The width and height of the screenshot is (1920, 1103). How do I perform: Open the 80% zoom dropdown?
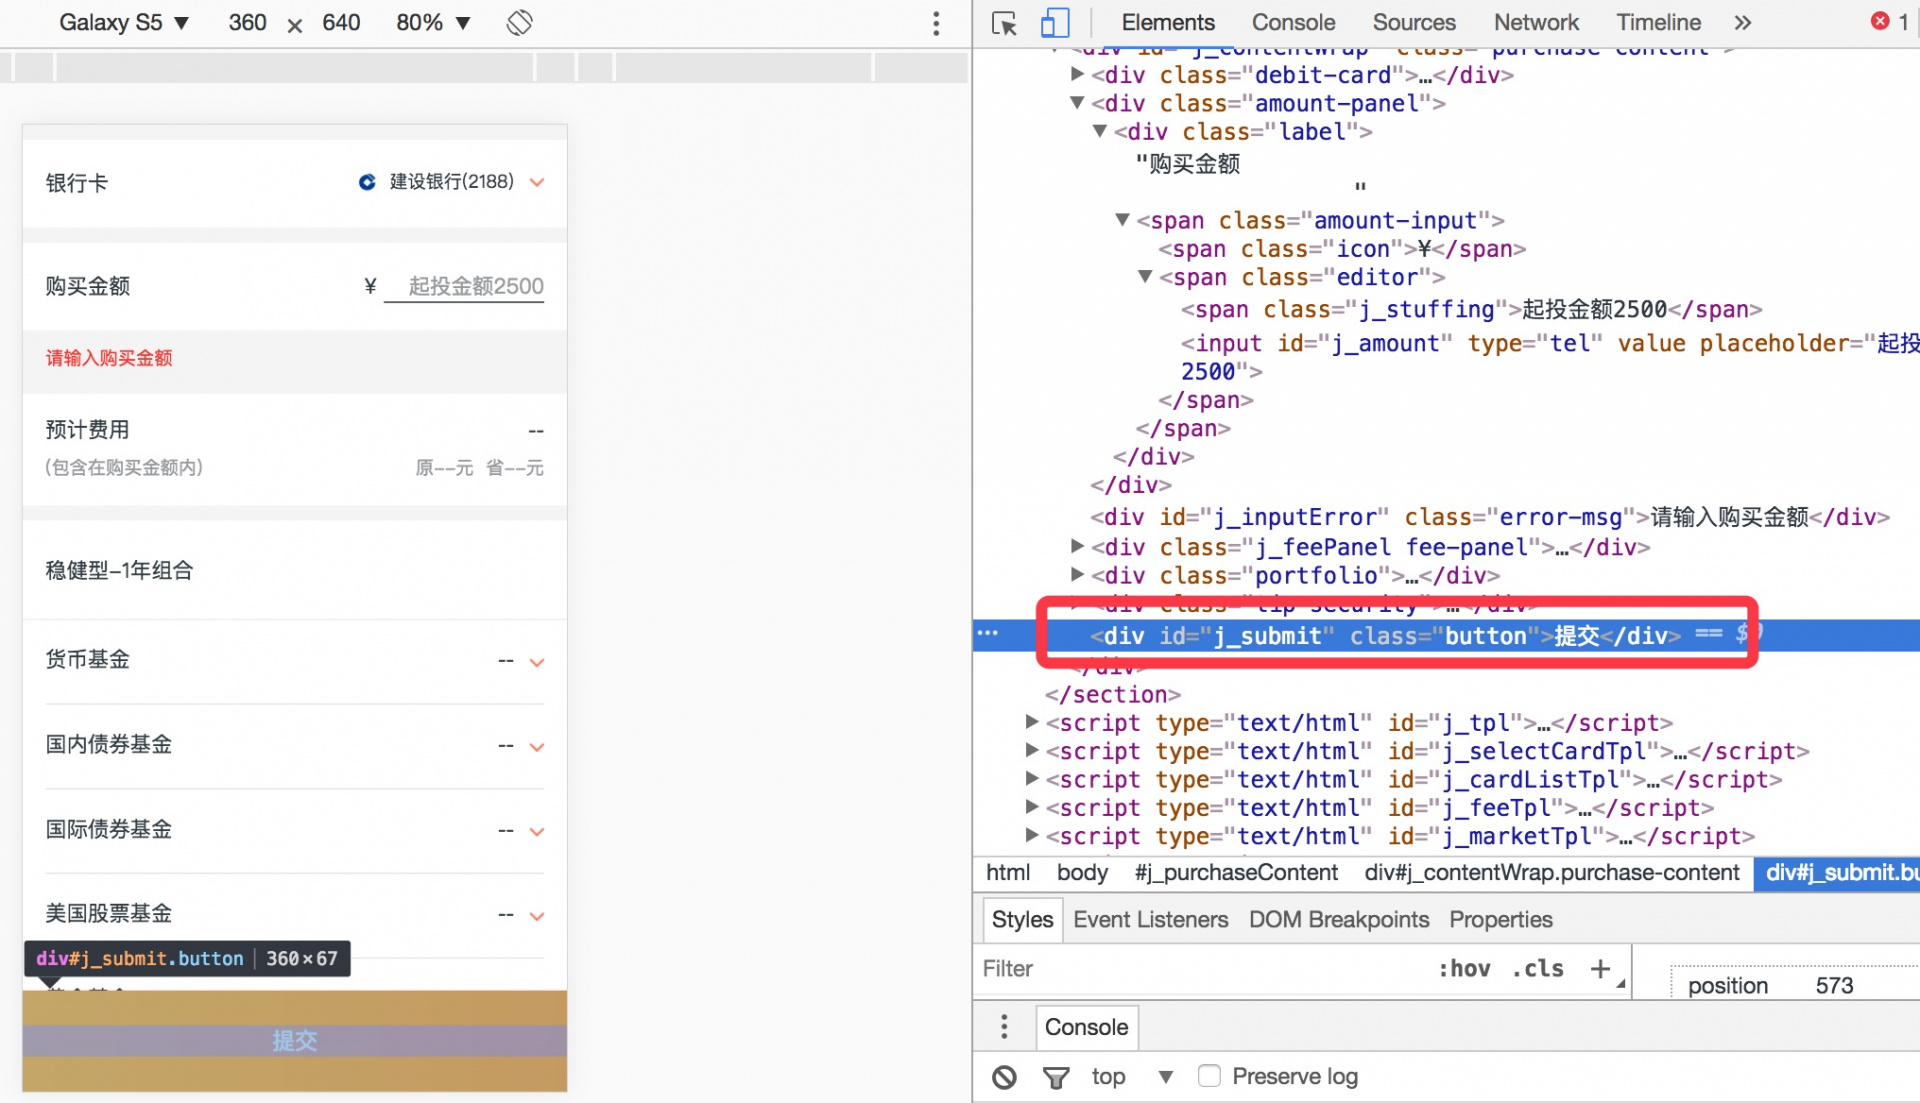coord(432,22)
